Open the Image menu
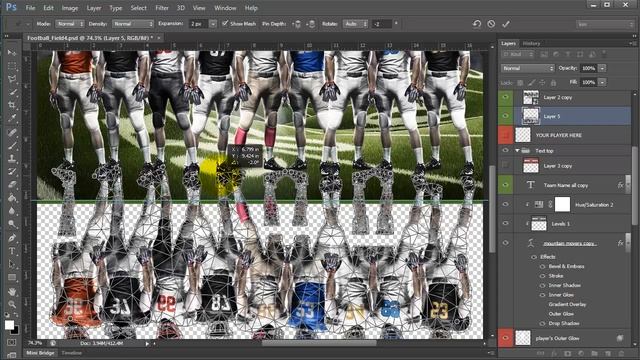This screenshot has width=640, height=360. [x=70, y=8]
